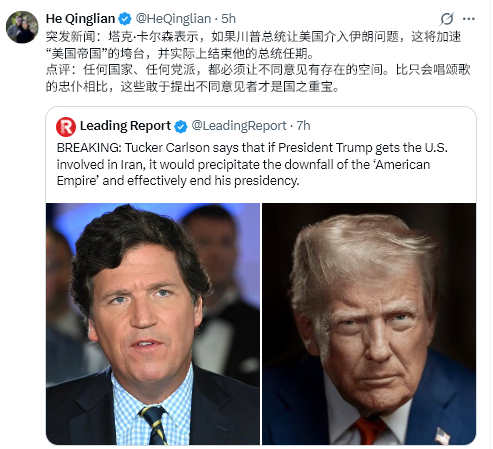Open the He Qinglian display name
Image resolution: width=493 pixels, height=449 pixels.
80,19
